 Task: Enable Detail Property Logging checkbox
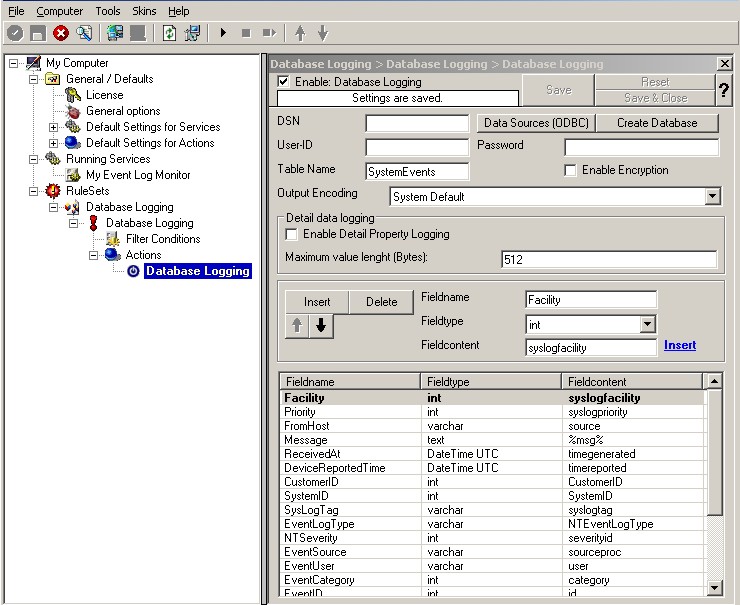[x=292, y=234]
